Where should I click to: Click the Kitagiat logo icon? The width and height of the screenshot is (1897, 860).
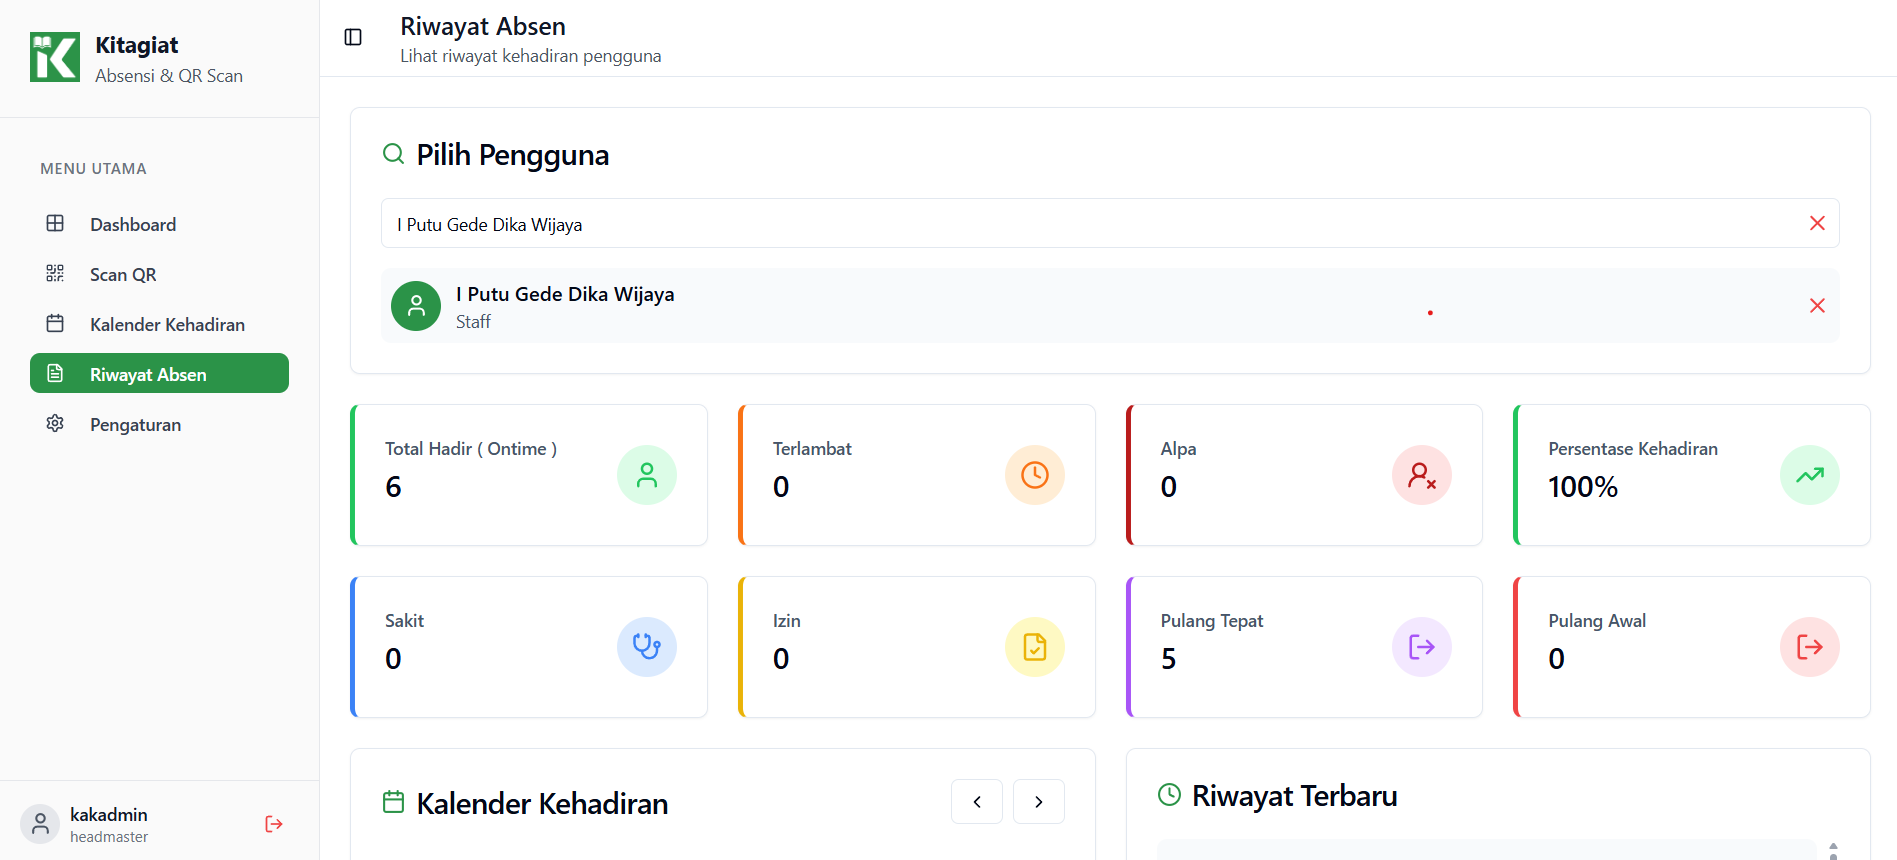(x=55, y=57)
